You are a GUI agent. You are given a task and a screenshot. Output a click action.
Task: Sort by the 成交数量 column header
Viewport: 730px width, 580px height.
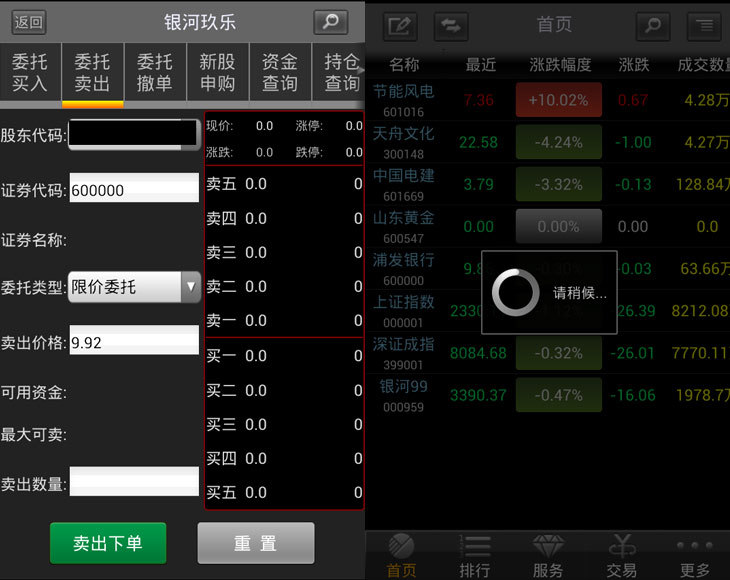(x=703, y=64)
